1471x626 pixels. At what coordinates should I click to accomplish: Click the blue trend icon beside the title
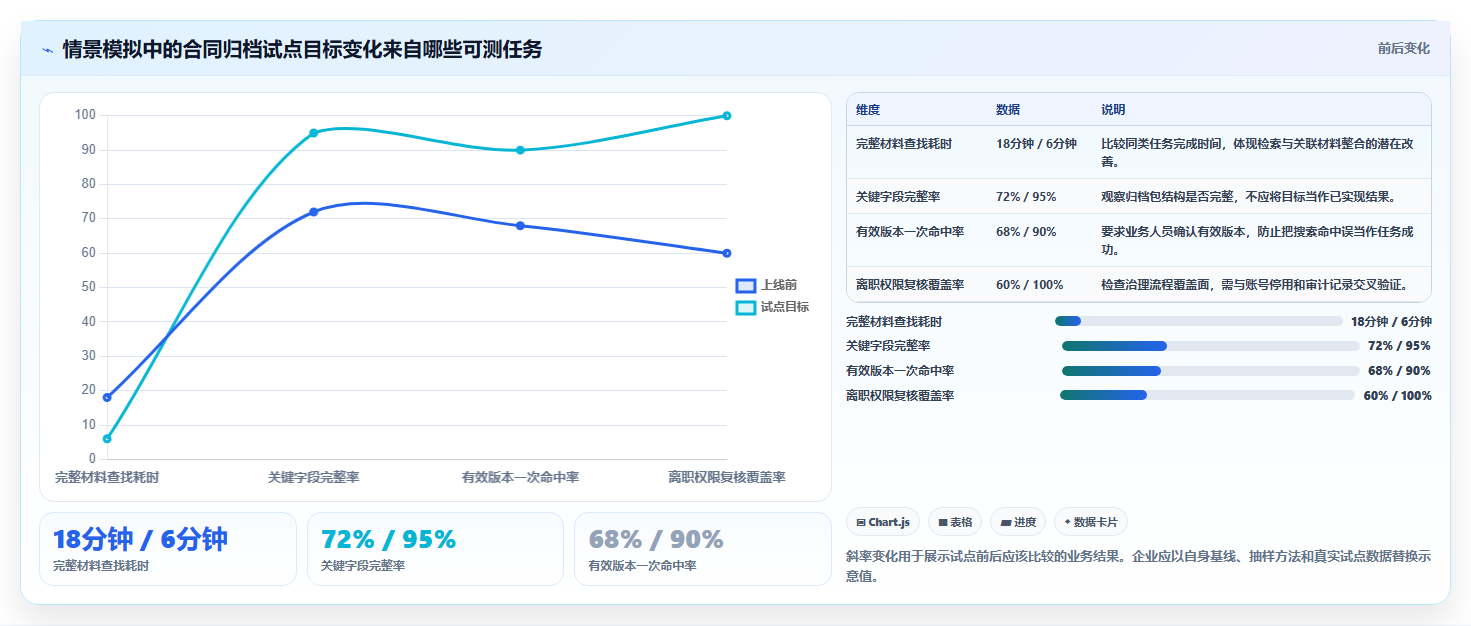[x=47, y=50]
